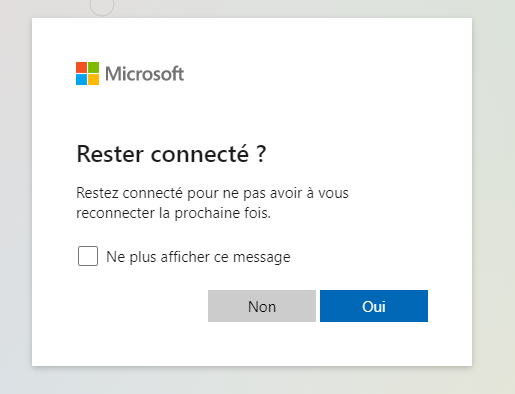Image resolution: width=515 pixels, height=394 pixels.
Task: Click the green square in Microsoft logo
Action: pos(93,67)
